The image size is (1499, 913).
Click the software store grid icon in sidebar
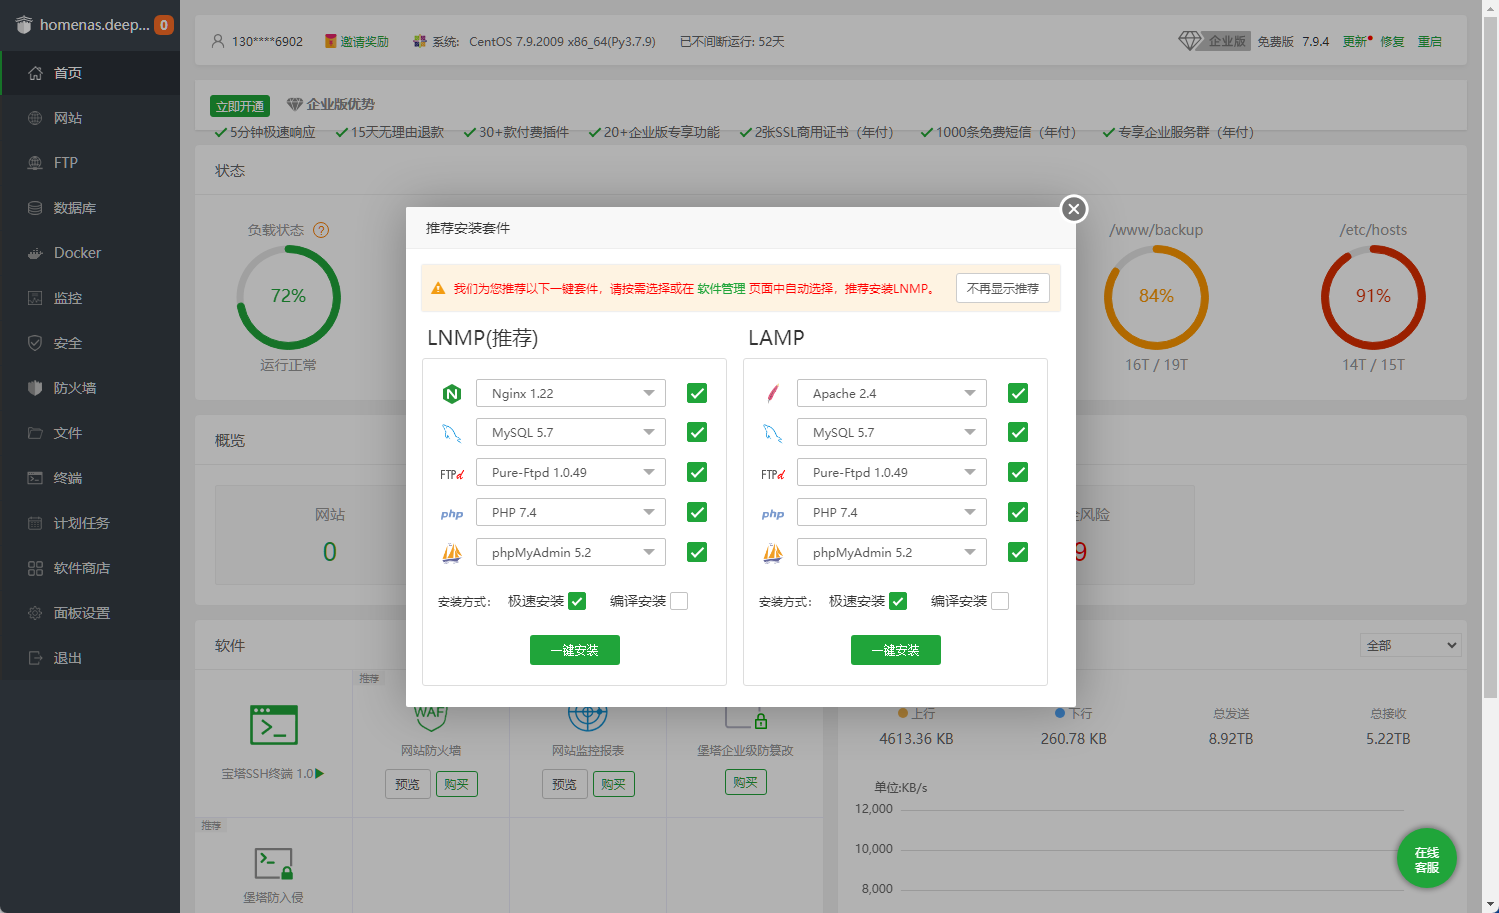pyautogui.click(x=35, y=568)
